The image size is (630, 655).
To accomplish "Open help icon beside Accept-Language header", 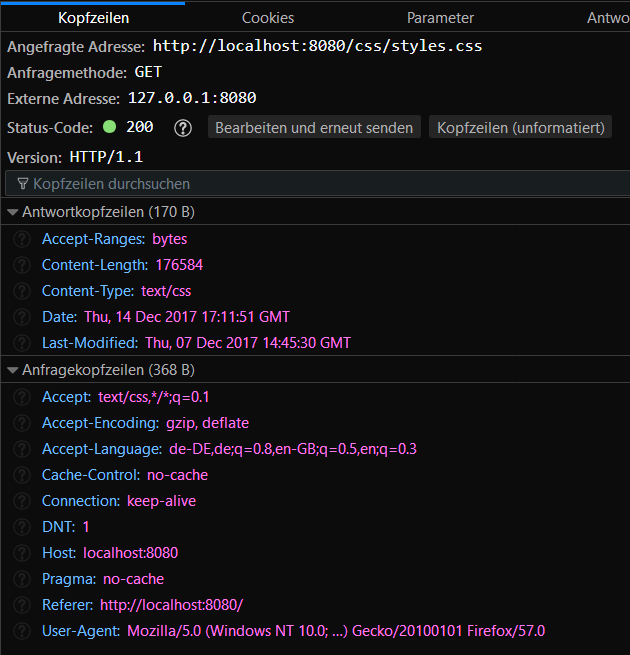I will point(22,449).
